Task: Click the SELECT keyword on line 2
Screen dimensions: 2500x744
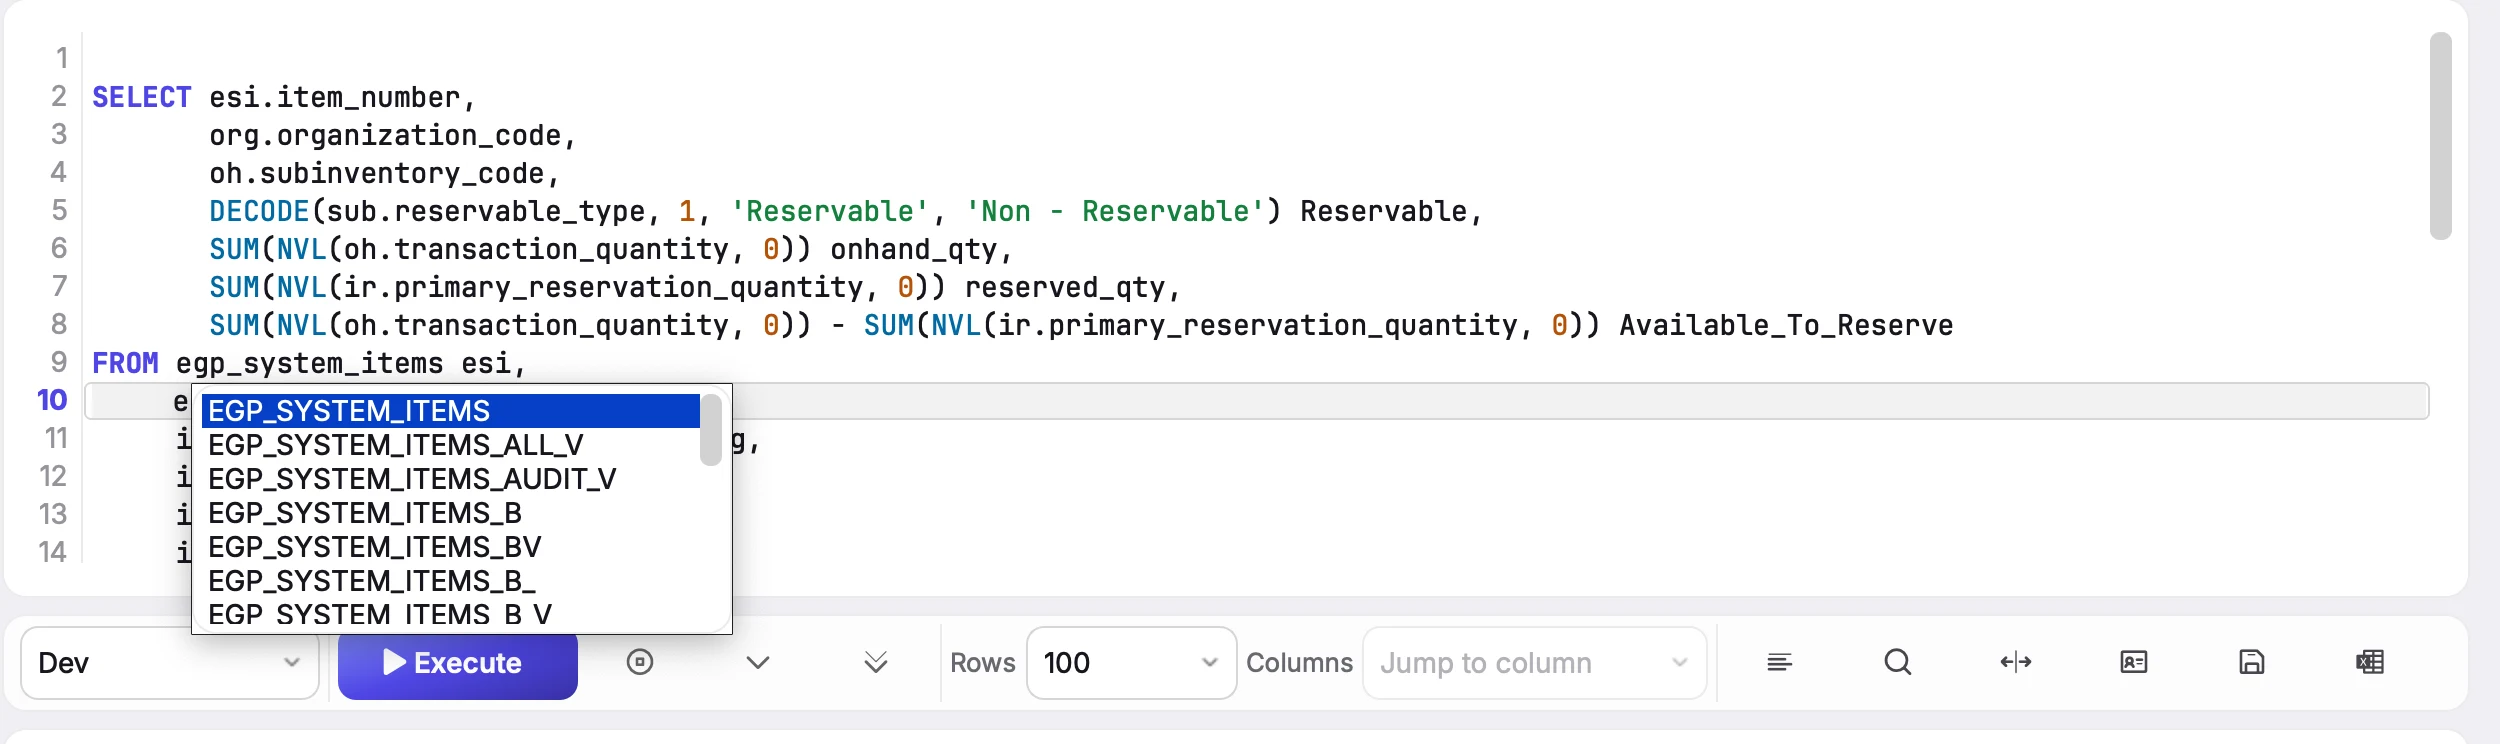Action: click(x=141, y=97)
